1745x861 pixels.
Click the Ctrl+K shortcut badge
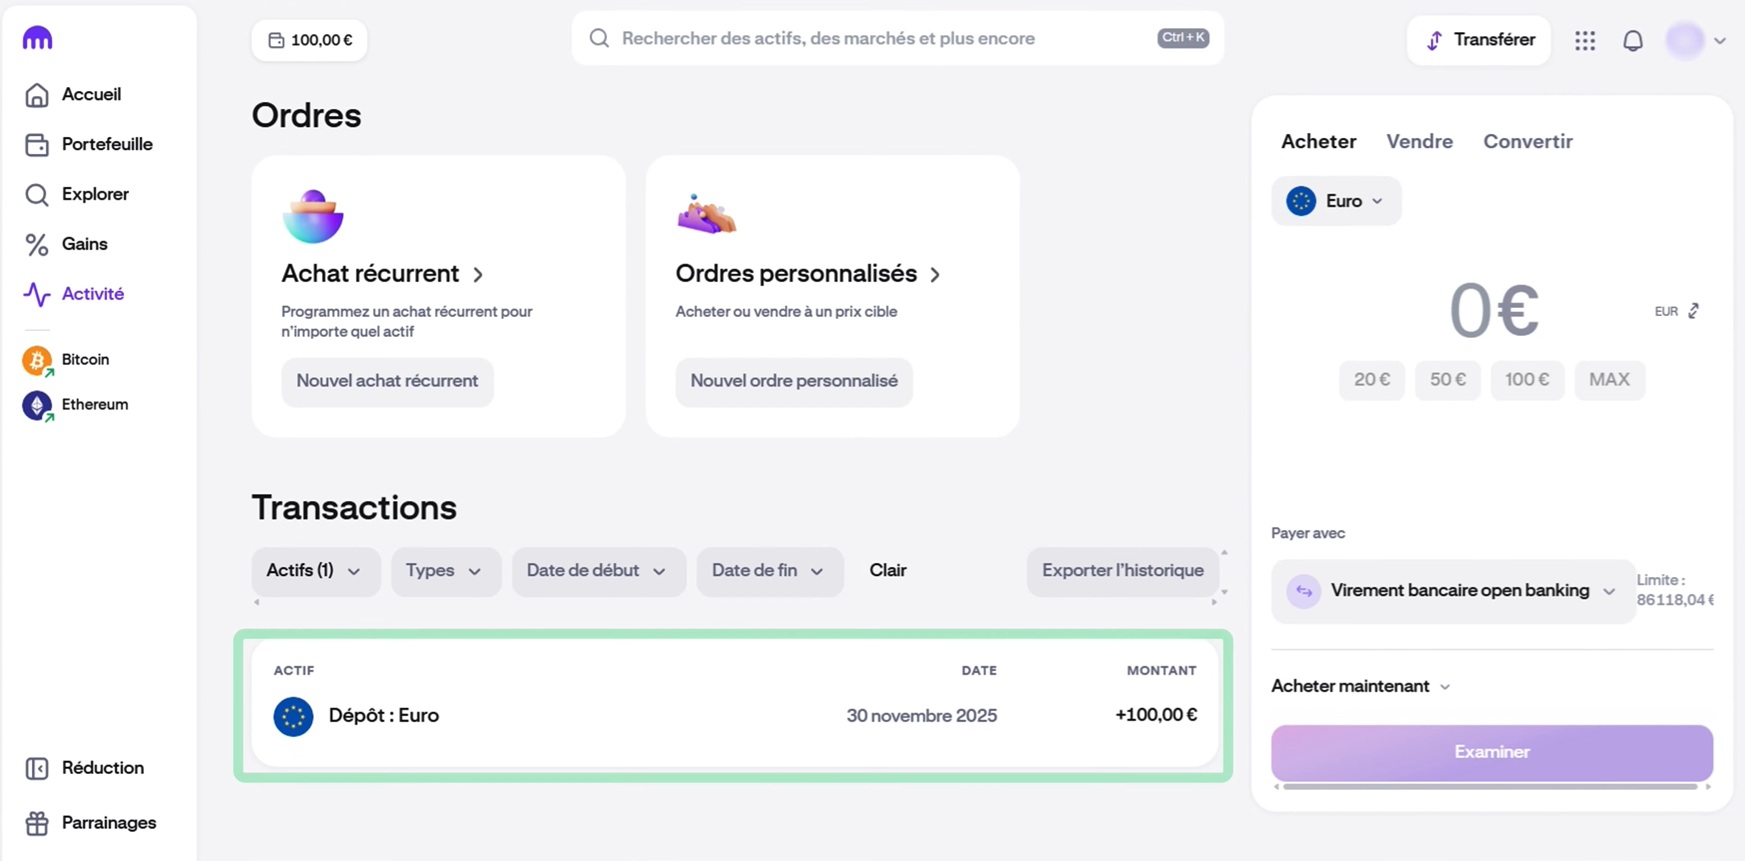(x=1183, y=38)
